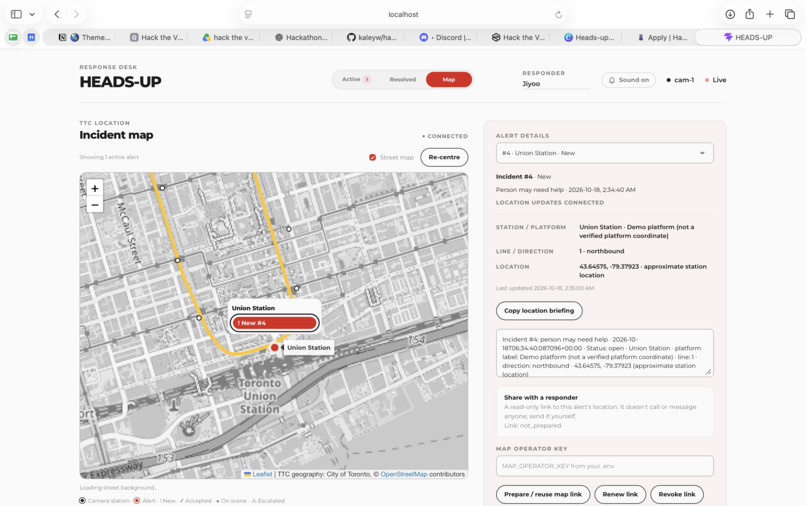
Task: Toggle the Sound on button
Action: tap(629, 80)
